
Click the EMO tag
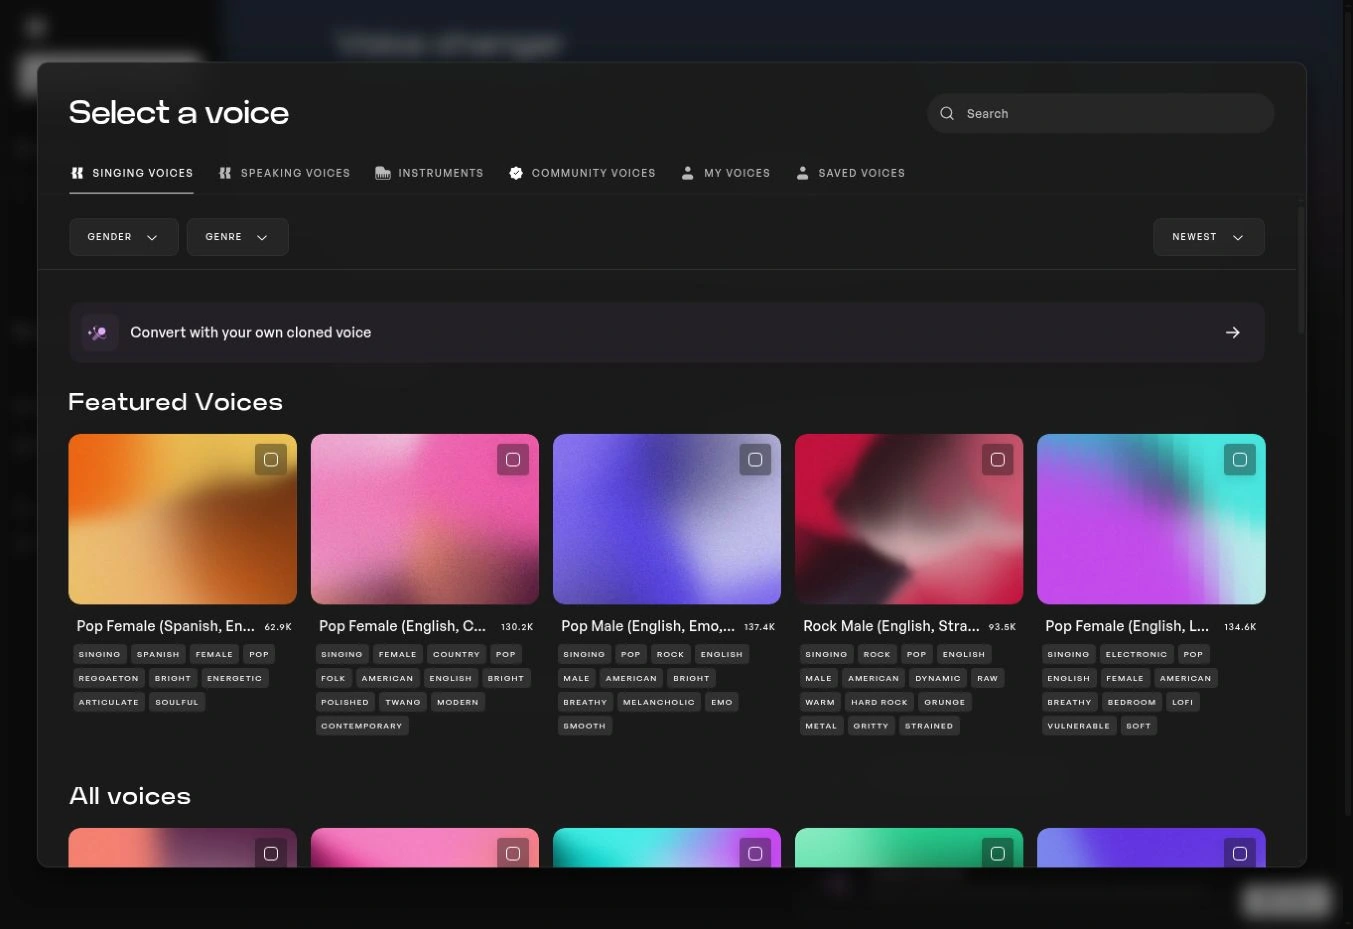722,702
